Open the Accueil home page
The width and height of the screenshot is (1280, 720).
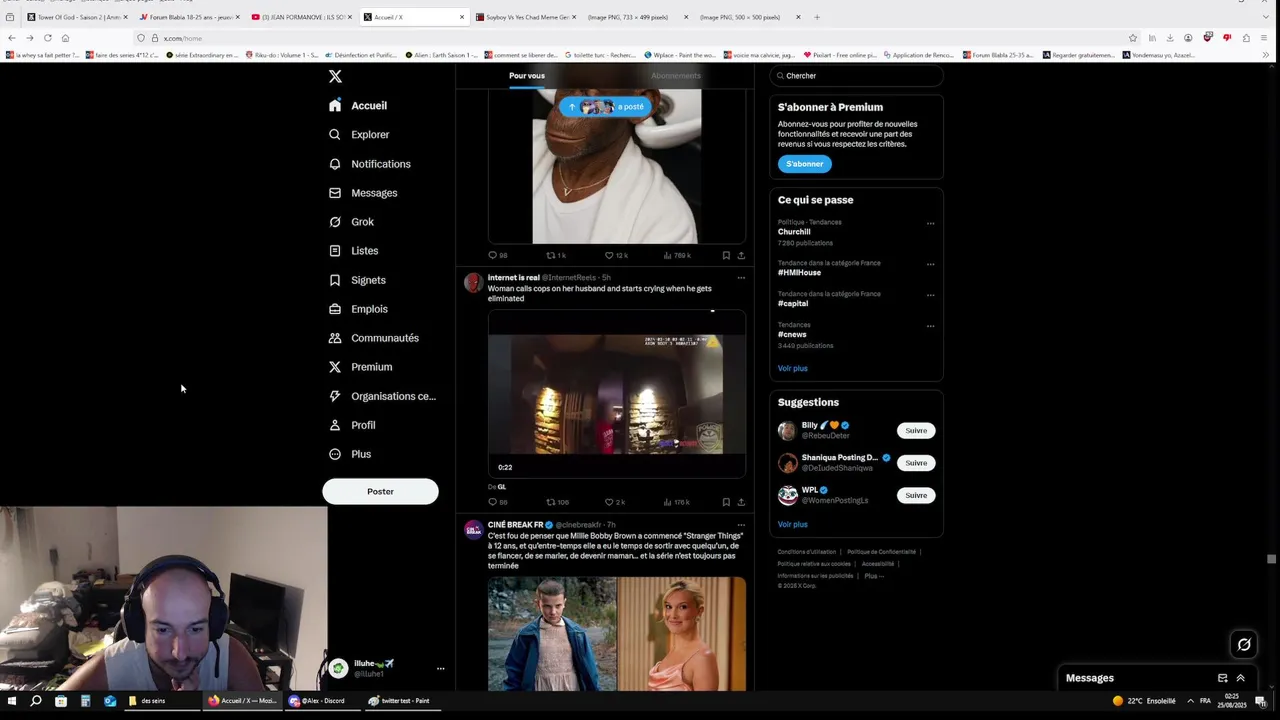click(358, 105)
